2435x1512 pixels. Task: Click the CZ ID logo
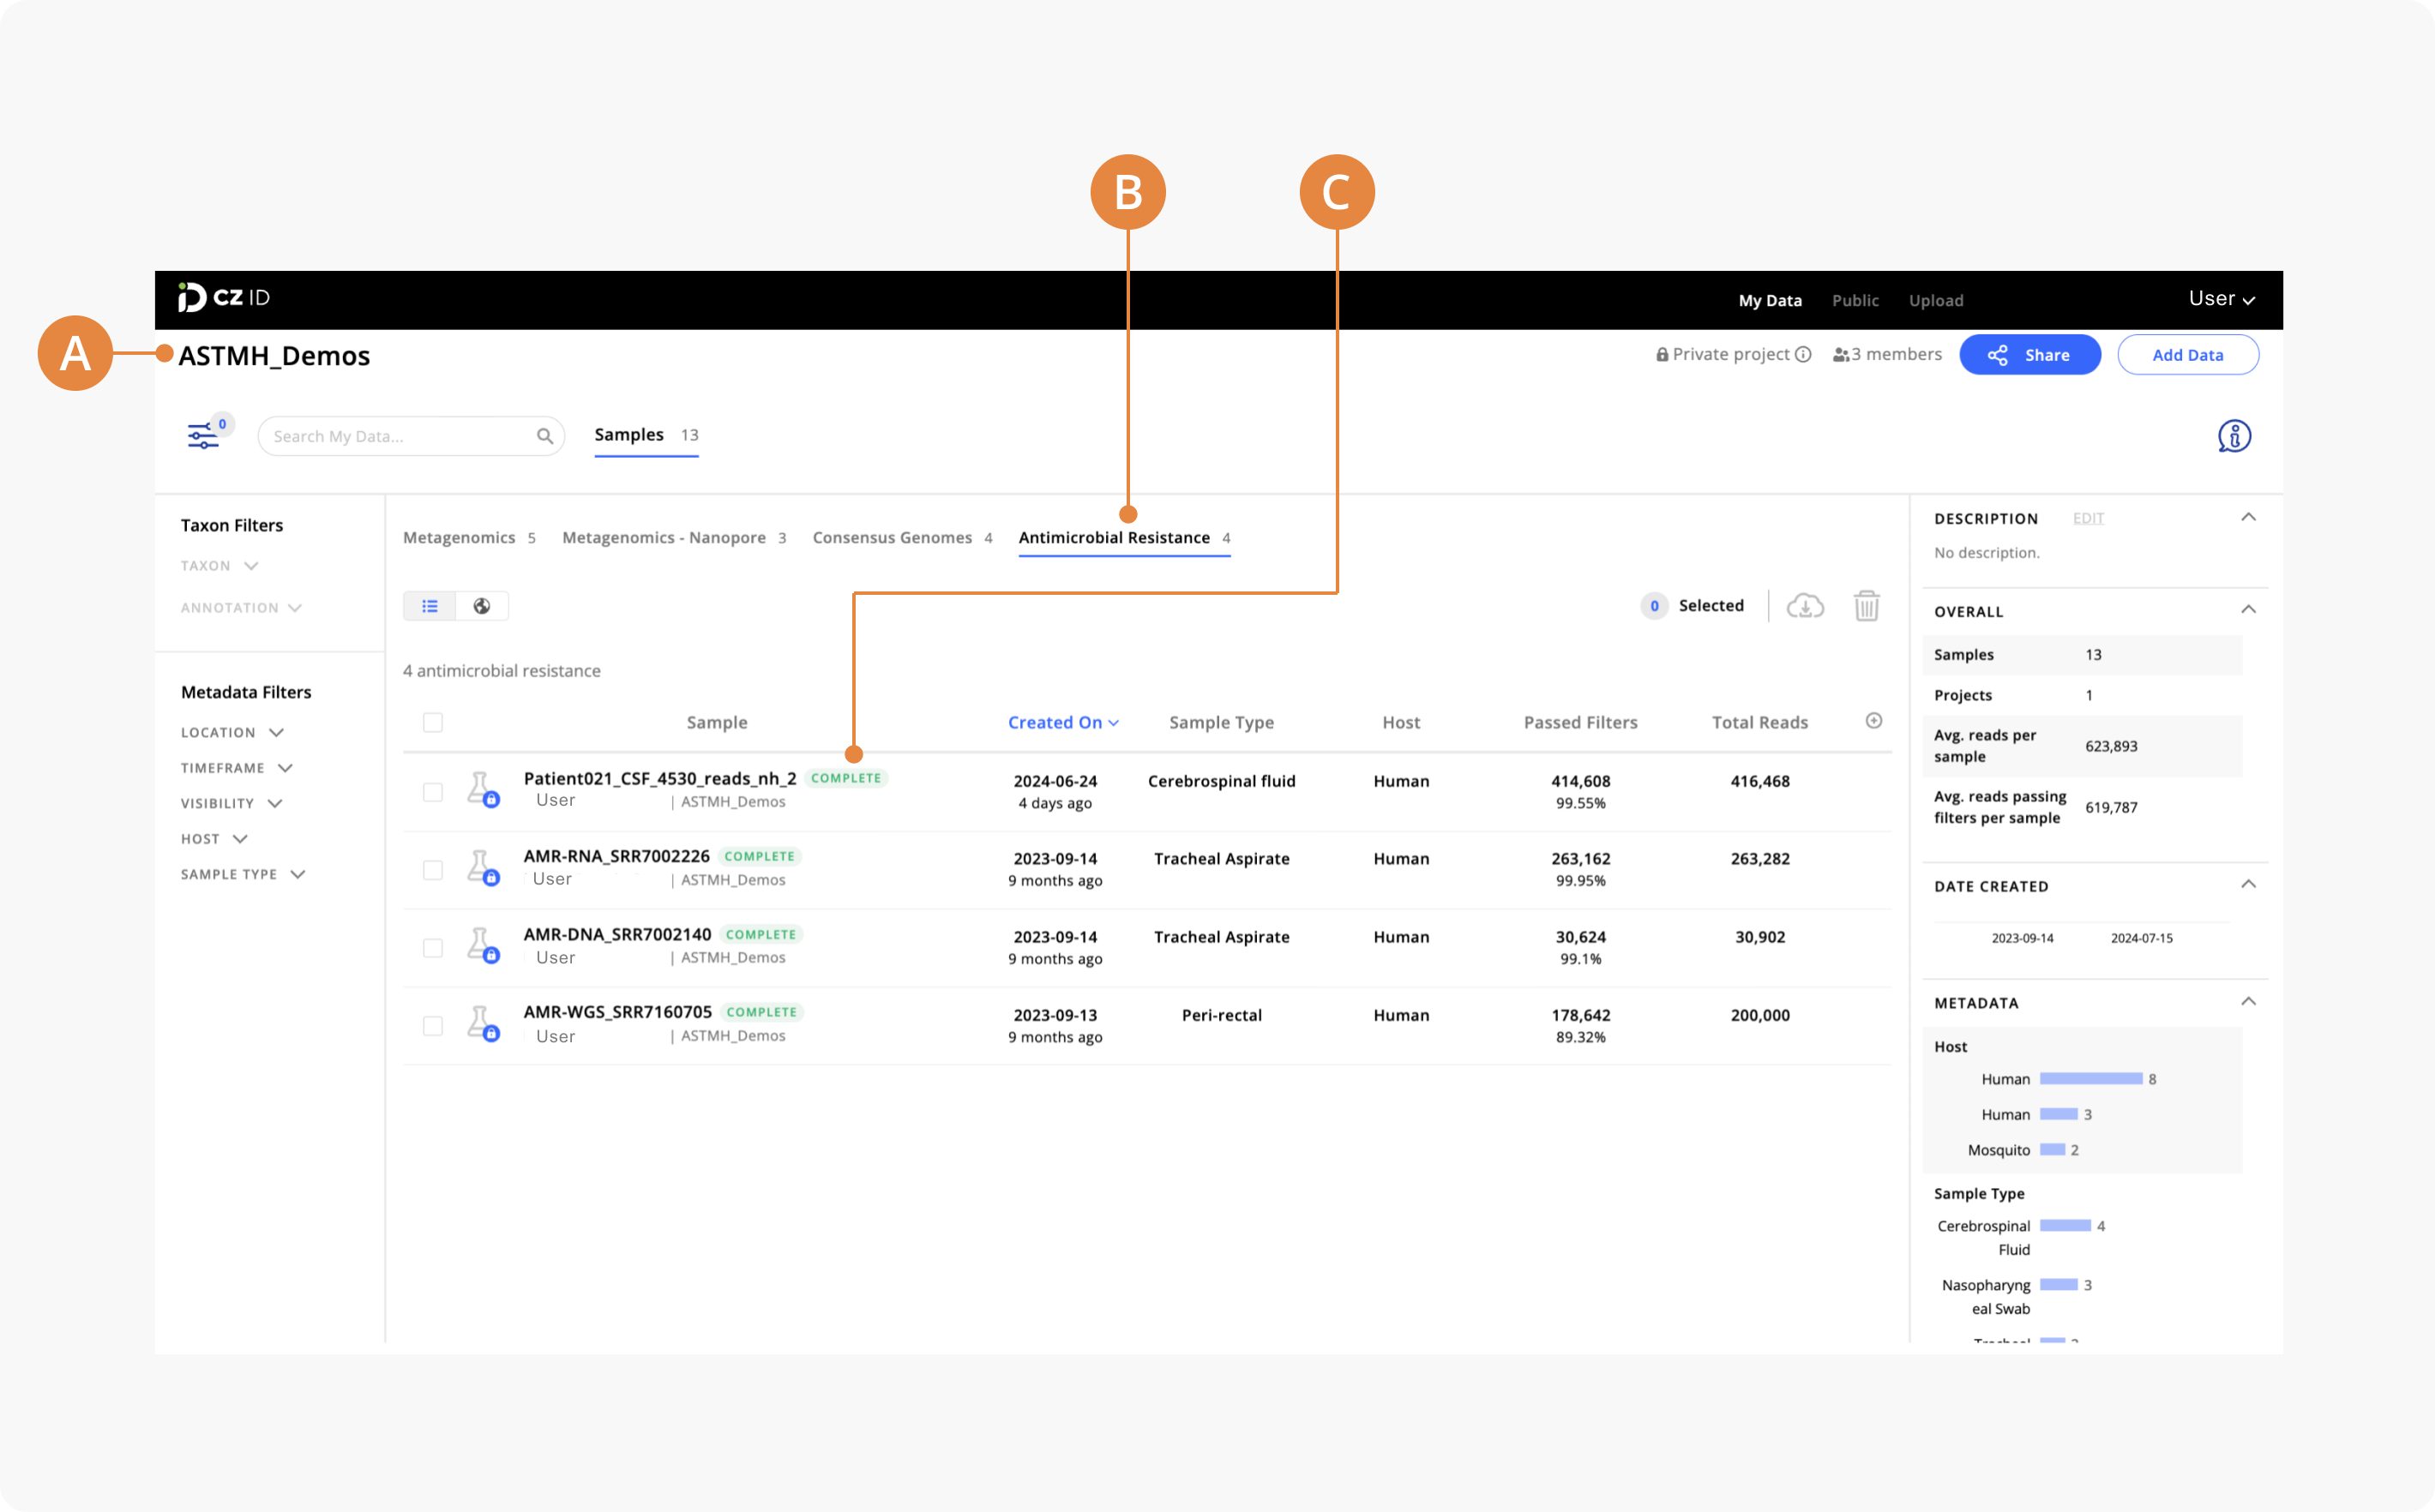[x=223, y=298]
